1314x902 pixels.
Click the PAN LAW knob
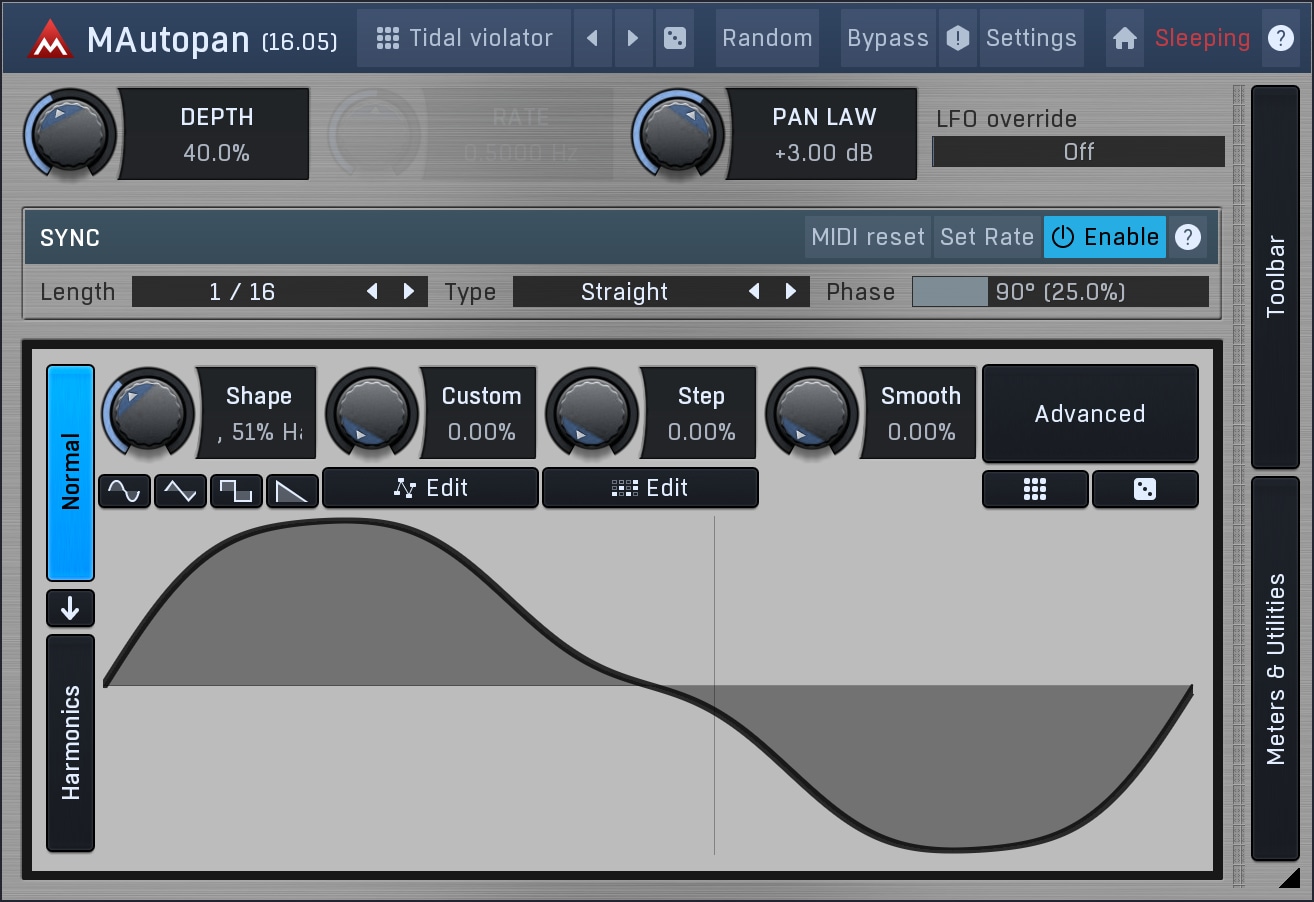(678, 133)
